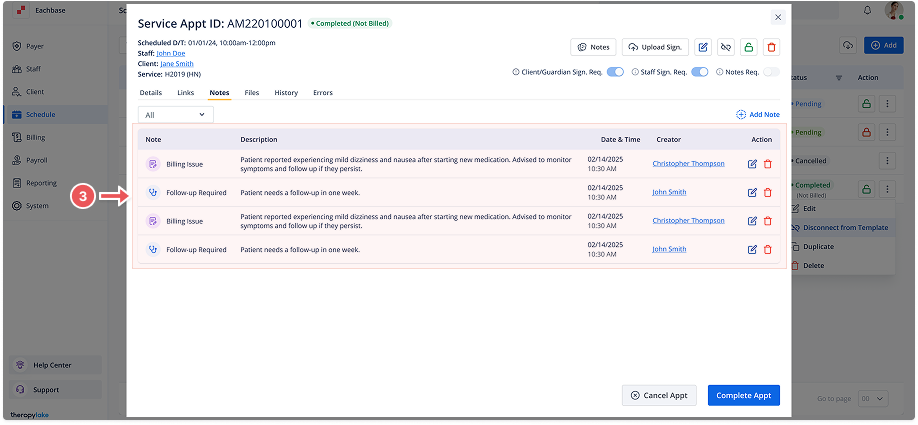This screenshot has width=918, height=425.
Task: Delete the first Follow-up Required note
Action: pyautogui.click(x=768, y=192)
